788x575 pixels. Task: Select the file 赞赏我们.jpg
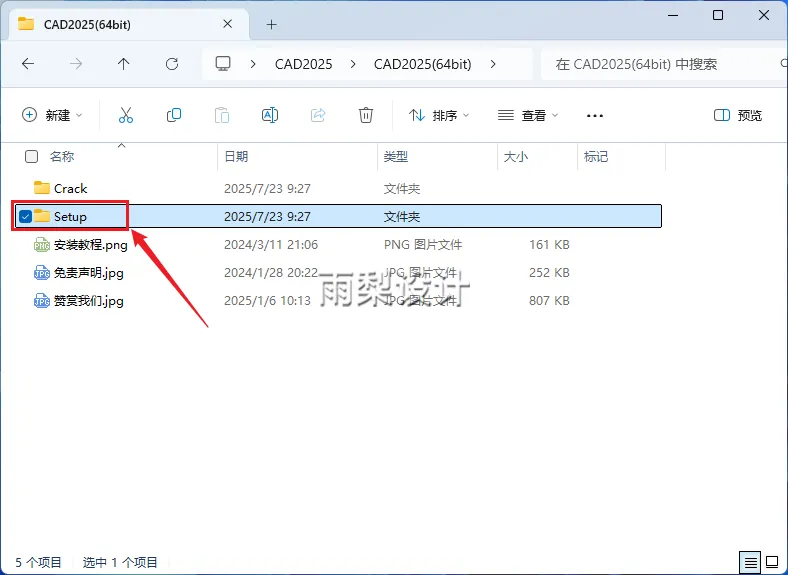pos(88,301)
